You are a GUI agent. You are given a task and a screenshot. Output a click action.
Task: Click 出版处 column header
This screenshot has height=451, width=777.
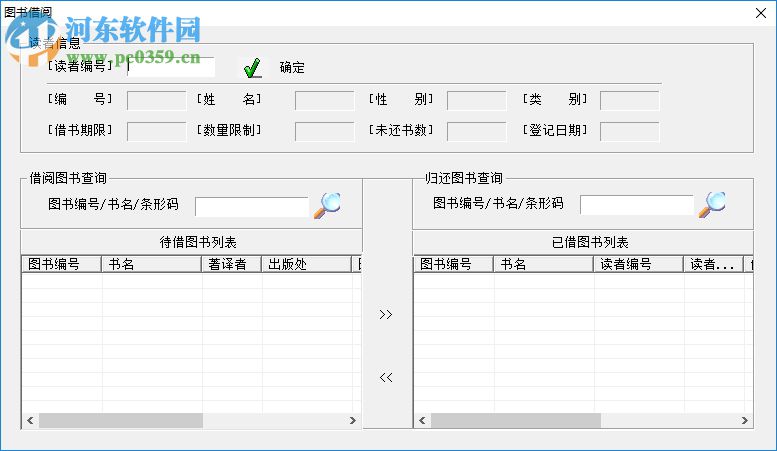(306, 264)
